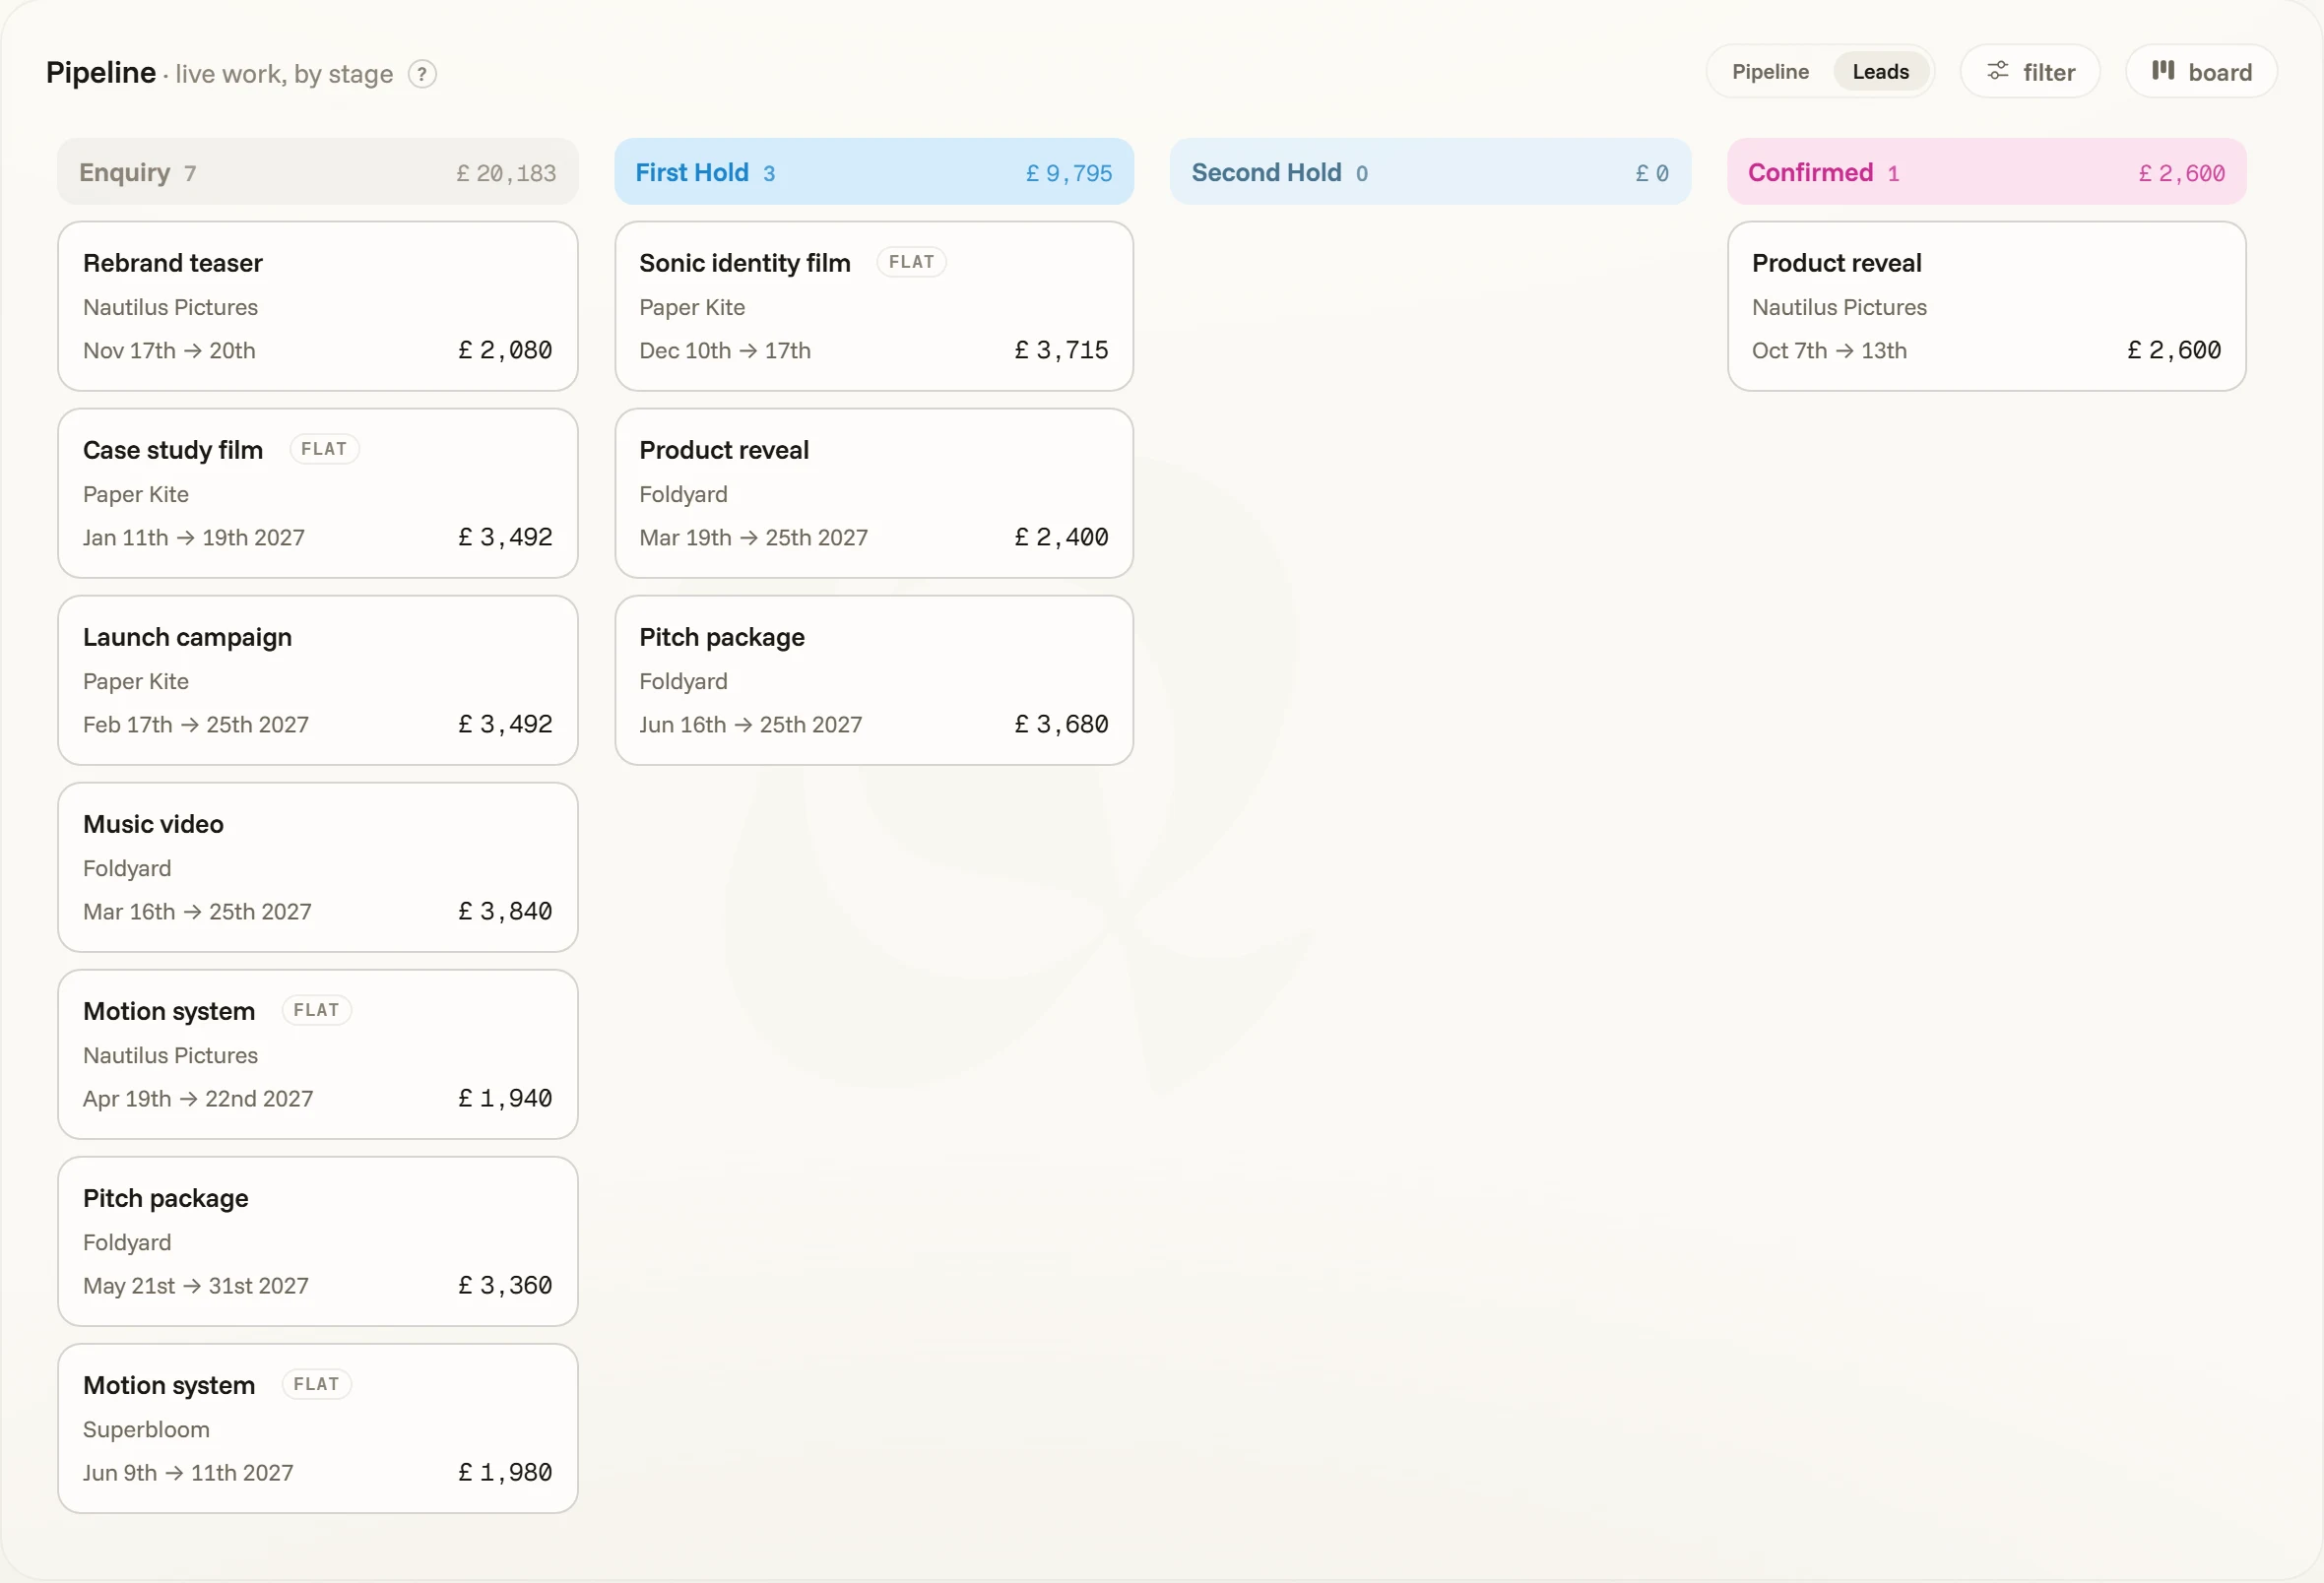
Task: Click the £ 9,795 First Hold total
Action: (x=1069, y=173)
